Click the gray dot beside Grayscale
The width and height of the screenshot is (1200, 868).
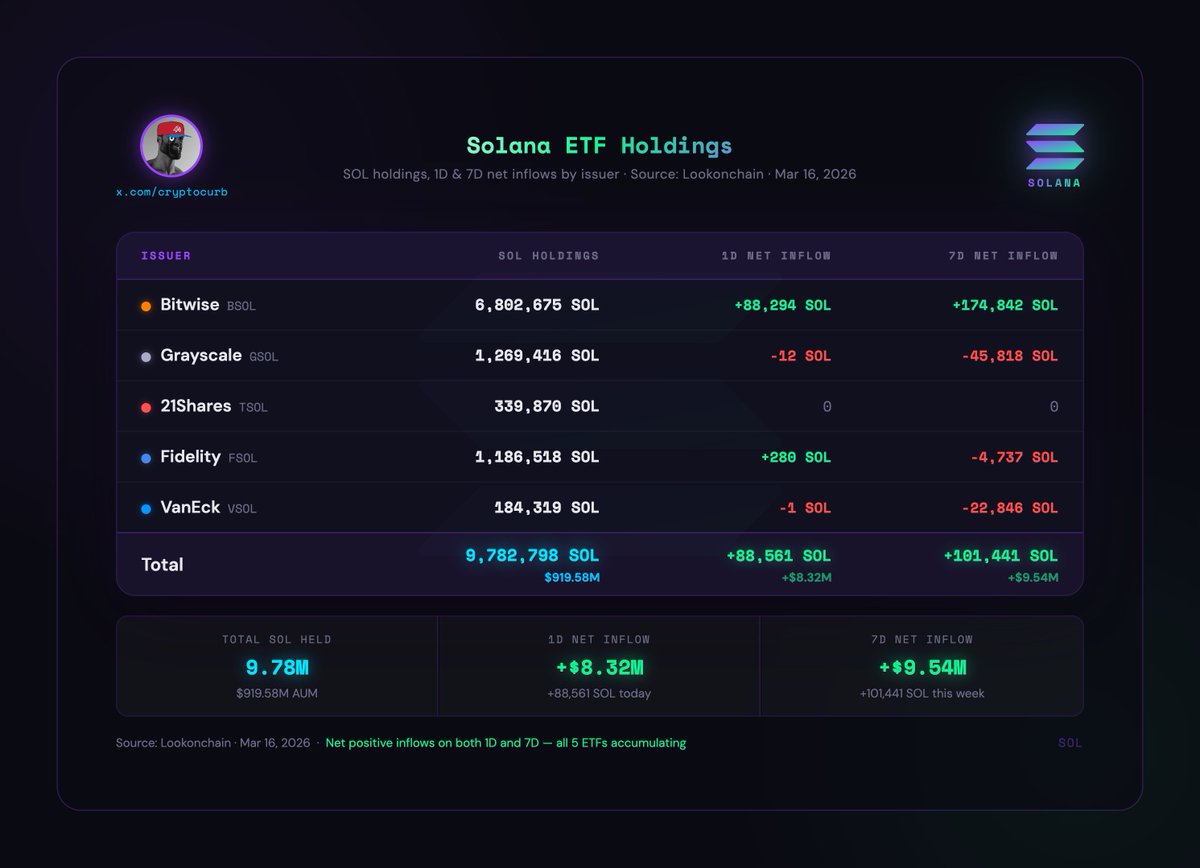pos(146,357)
